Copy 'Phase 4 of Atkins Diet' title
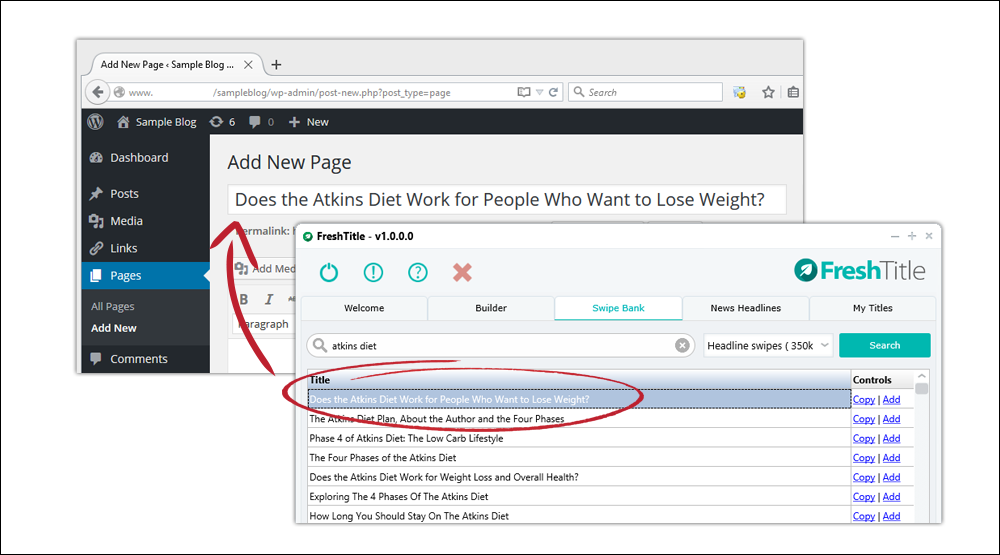The height and width of the screenshot is (555, 1000). pos(864,438)
